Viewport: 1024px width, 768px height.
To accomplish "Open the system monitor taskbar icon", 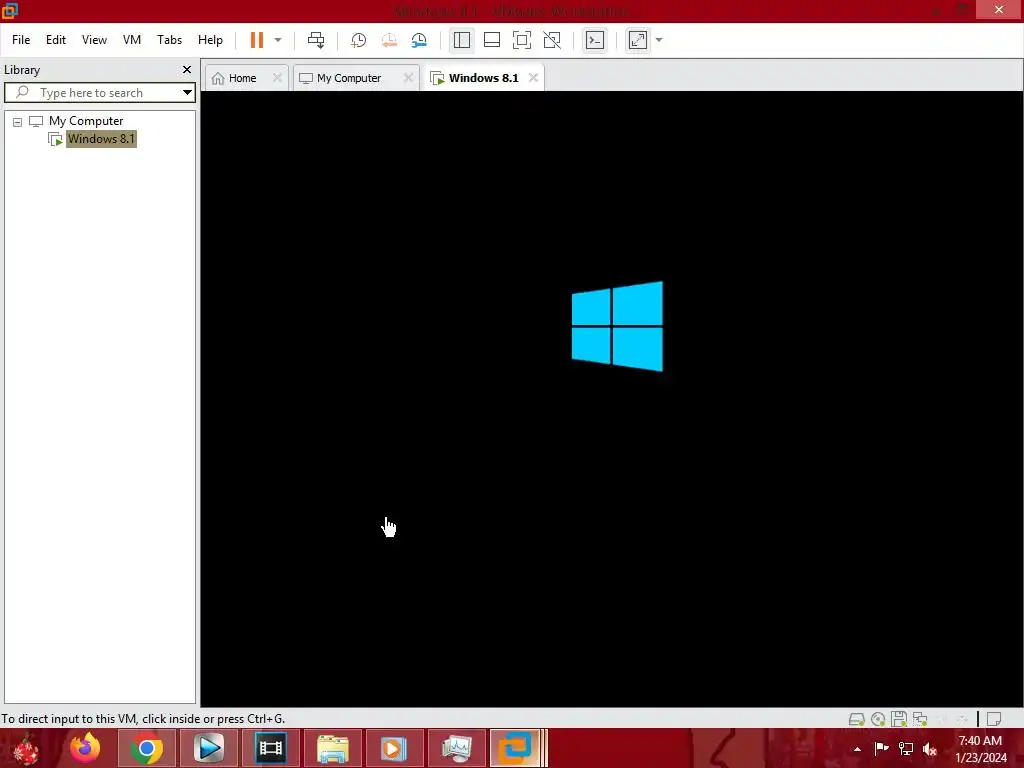I will click(x=456, y=748).
